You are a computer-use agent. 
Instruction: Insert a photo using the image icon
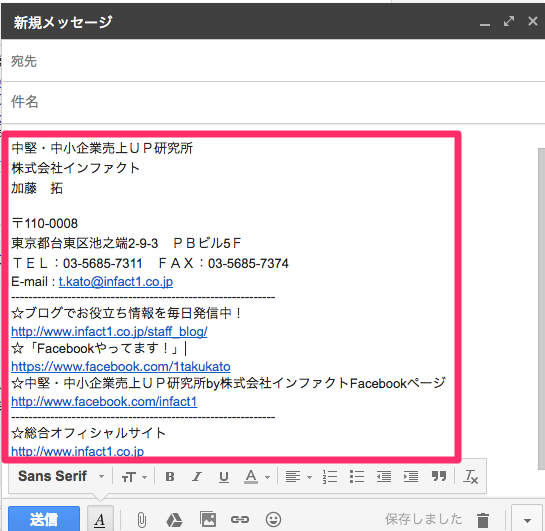[x=208, y=519]
